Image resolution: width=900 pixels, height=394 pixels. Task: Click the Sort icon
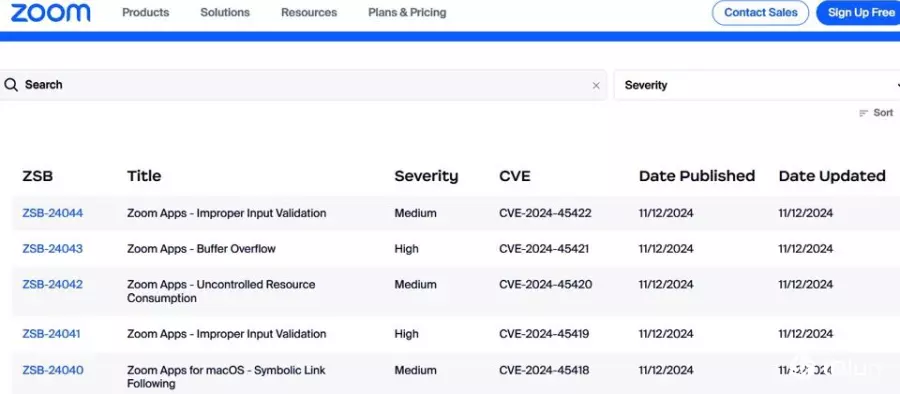[863, 113]
